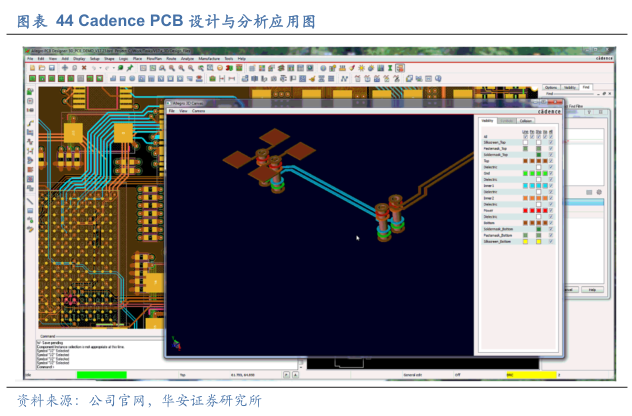Screen dimensions: 632x416
Task: Open the Manufacture menu
Action: point(209,59)
